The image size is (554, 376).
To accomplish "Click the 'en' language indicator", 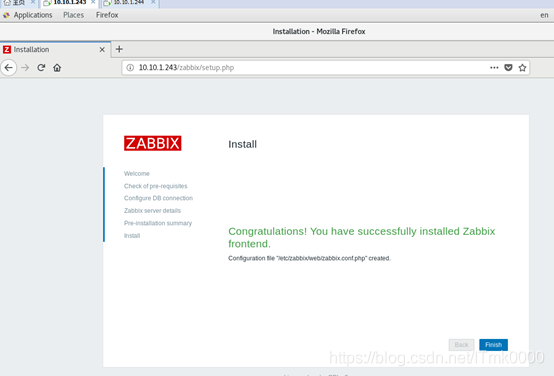I will pyautogui.click(x=544, y=15).
